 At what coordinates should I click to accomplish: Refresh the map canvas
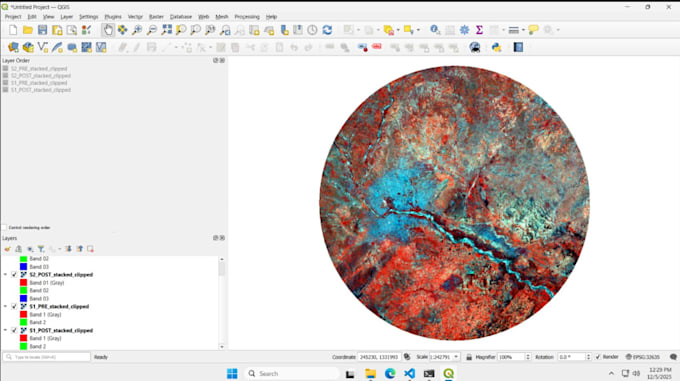click(x=327, y=30)
